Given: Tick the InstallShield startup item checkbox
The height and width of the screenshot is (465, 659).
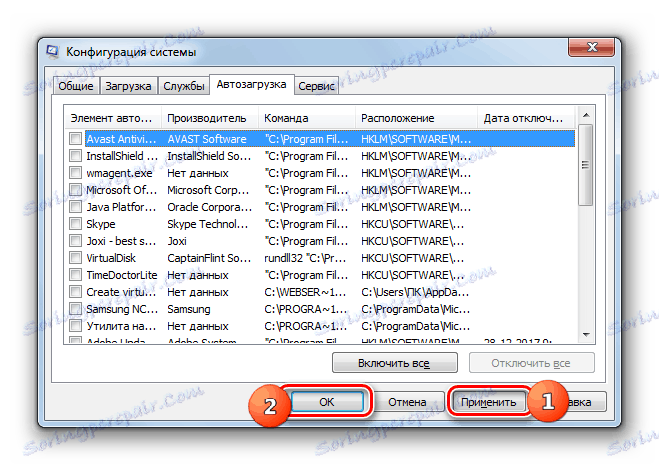Looking at the screenshot, I should pyautogui.click(x=76, y=156).
